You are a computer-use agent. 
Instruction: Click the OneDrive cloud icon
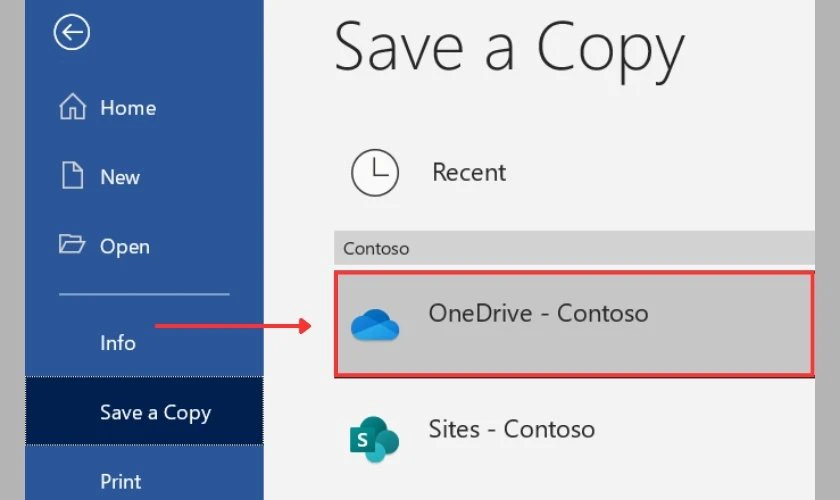click(374, 325)
